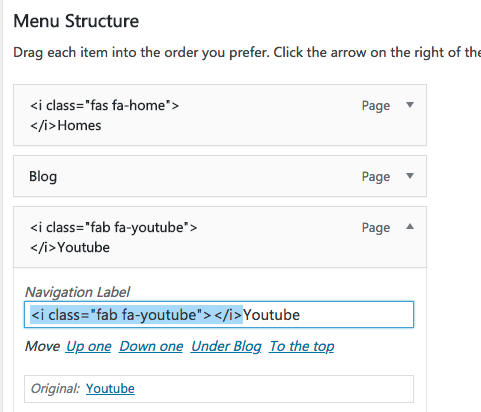This screenshot has height=412, width=481.
Task: Click the Navigation Label input field
Action: (x=219, y=315)
